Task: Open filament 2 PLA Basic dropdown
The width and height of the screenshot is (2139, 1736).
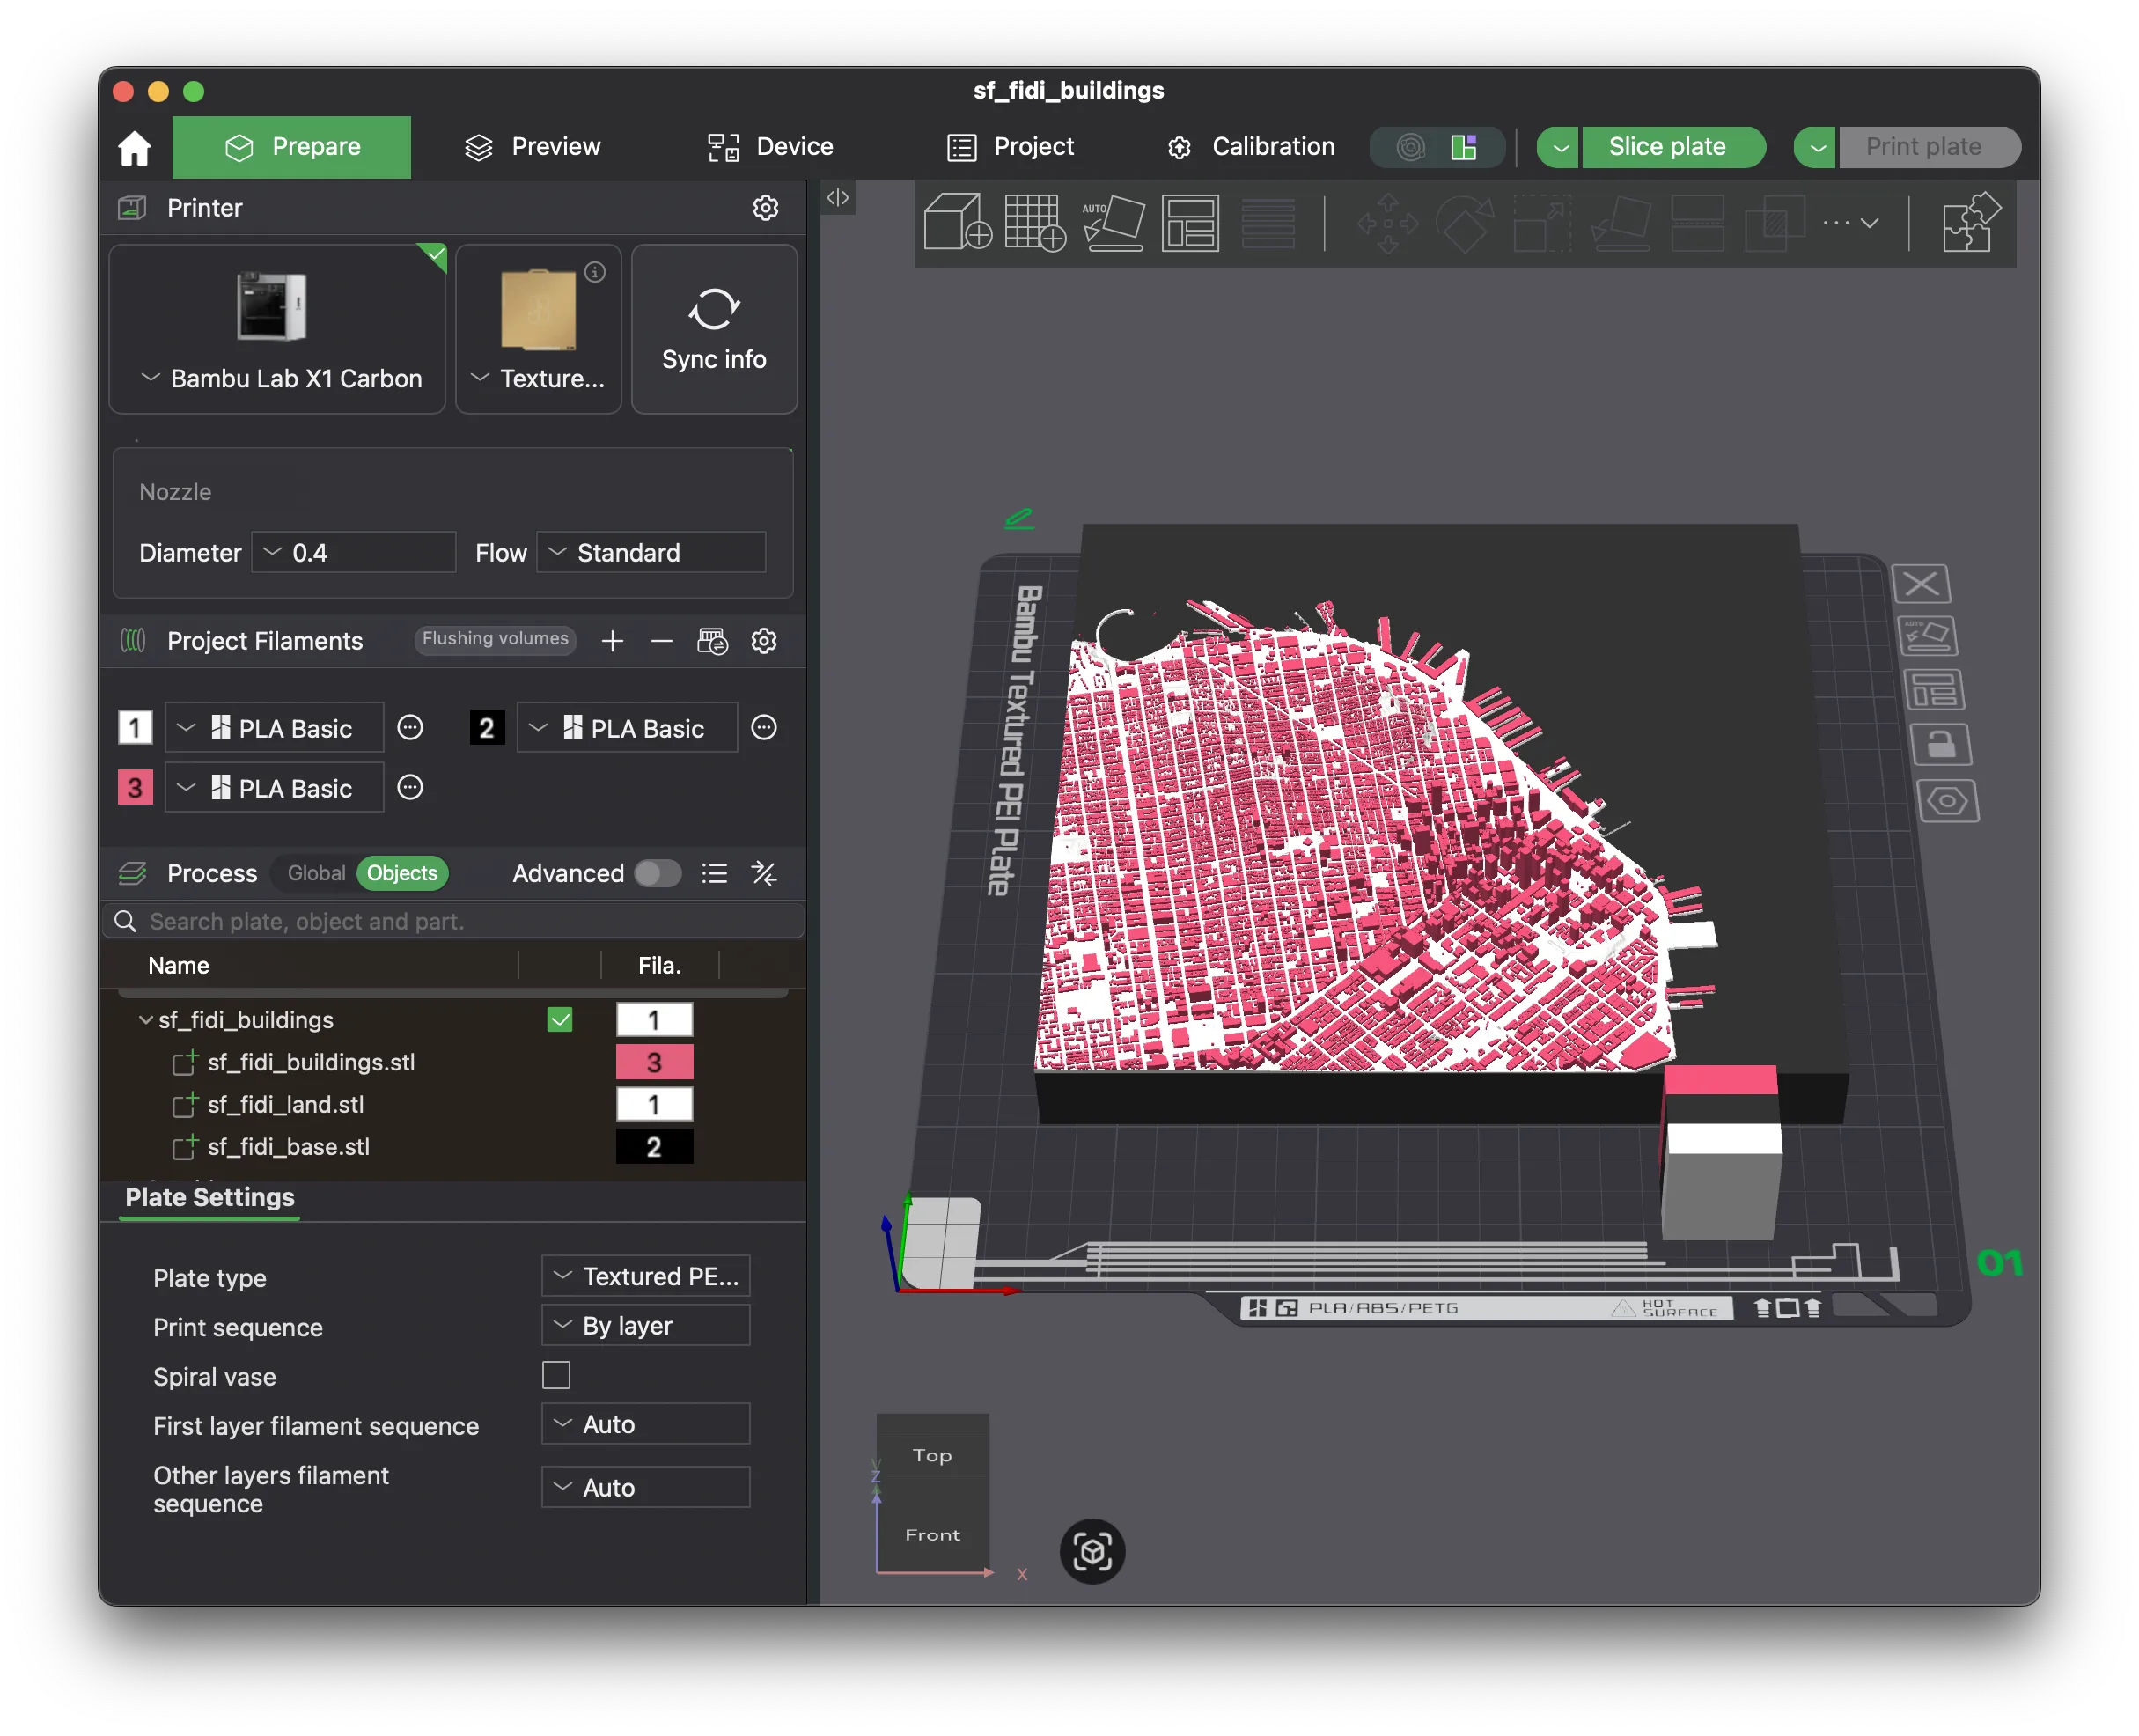Action: point(627,727)
